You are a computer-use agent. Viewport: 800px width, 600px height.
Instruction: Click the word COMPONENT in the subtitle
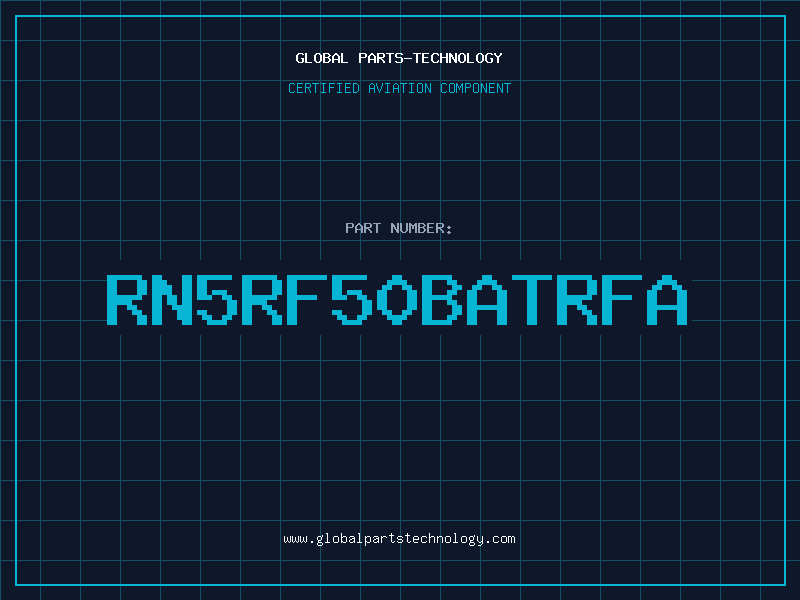[474, 88]
